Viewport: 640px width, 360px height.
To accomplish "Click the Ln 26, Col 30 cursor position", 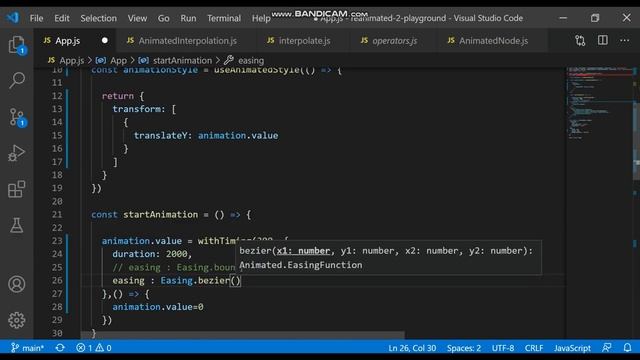I will 412,348.
